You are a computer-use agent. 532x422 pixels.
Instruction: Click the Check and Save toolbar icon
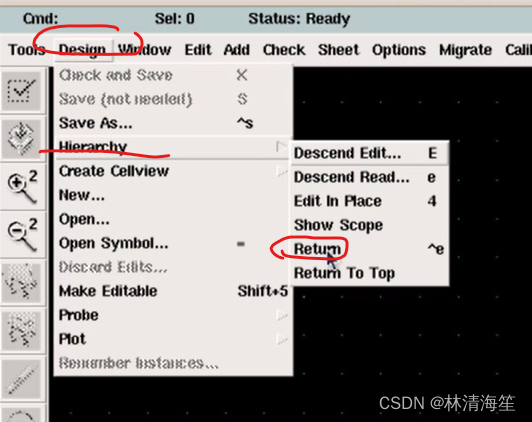click(x=22, y=90)
